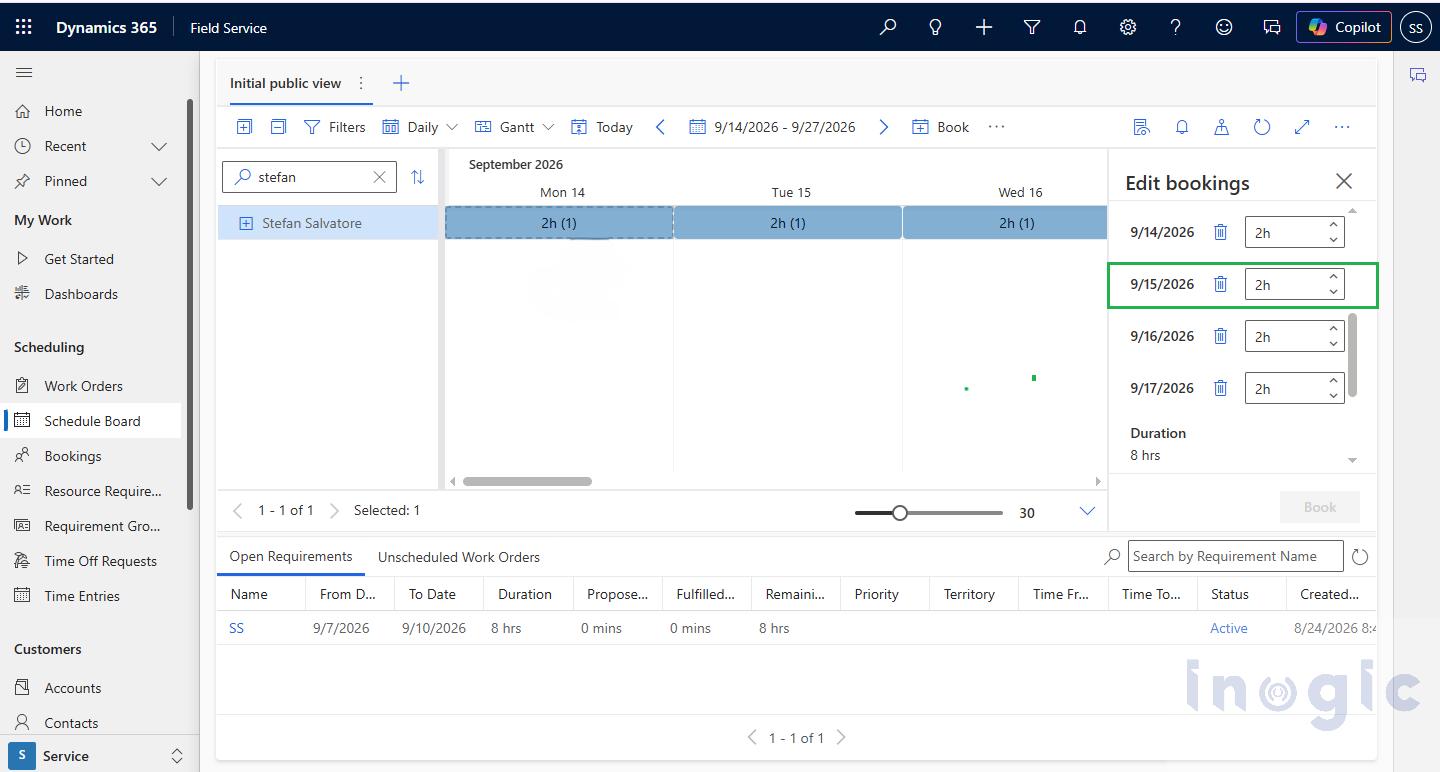Click the plus quick create icon
1440x772 pixels.
pos(984,27)
